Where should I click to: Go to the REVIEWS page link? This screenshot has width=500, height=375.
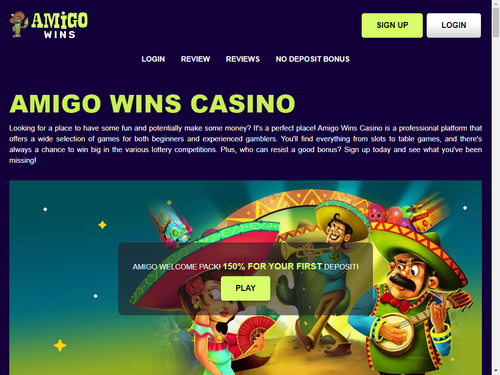pos(243,59)
